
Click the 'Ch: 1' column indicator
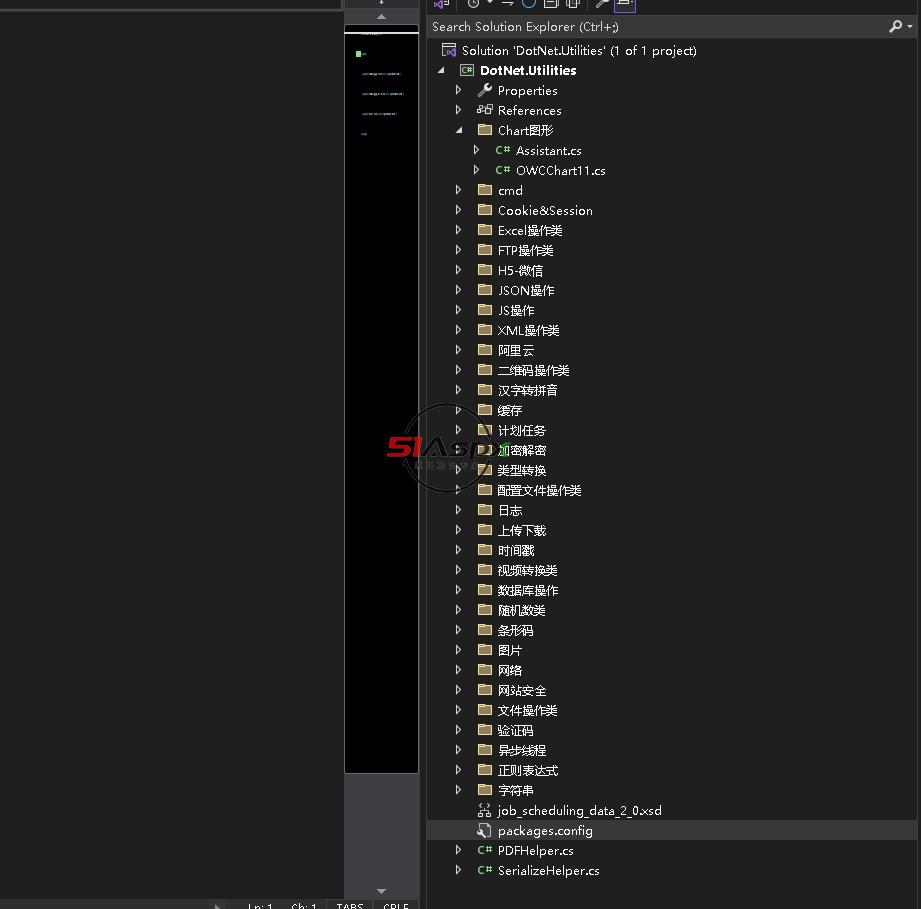[304, 905]
